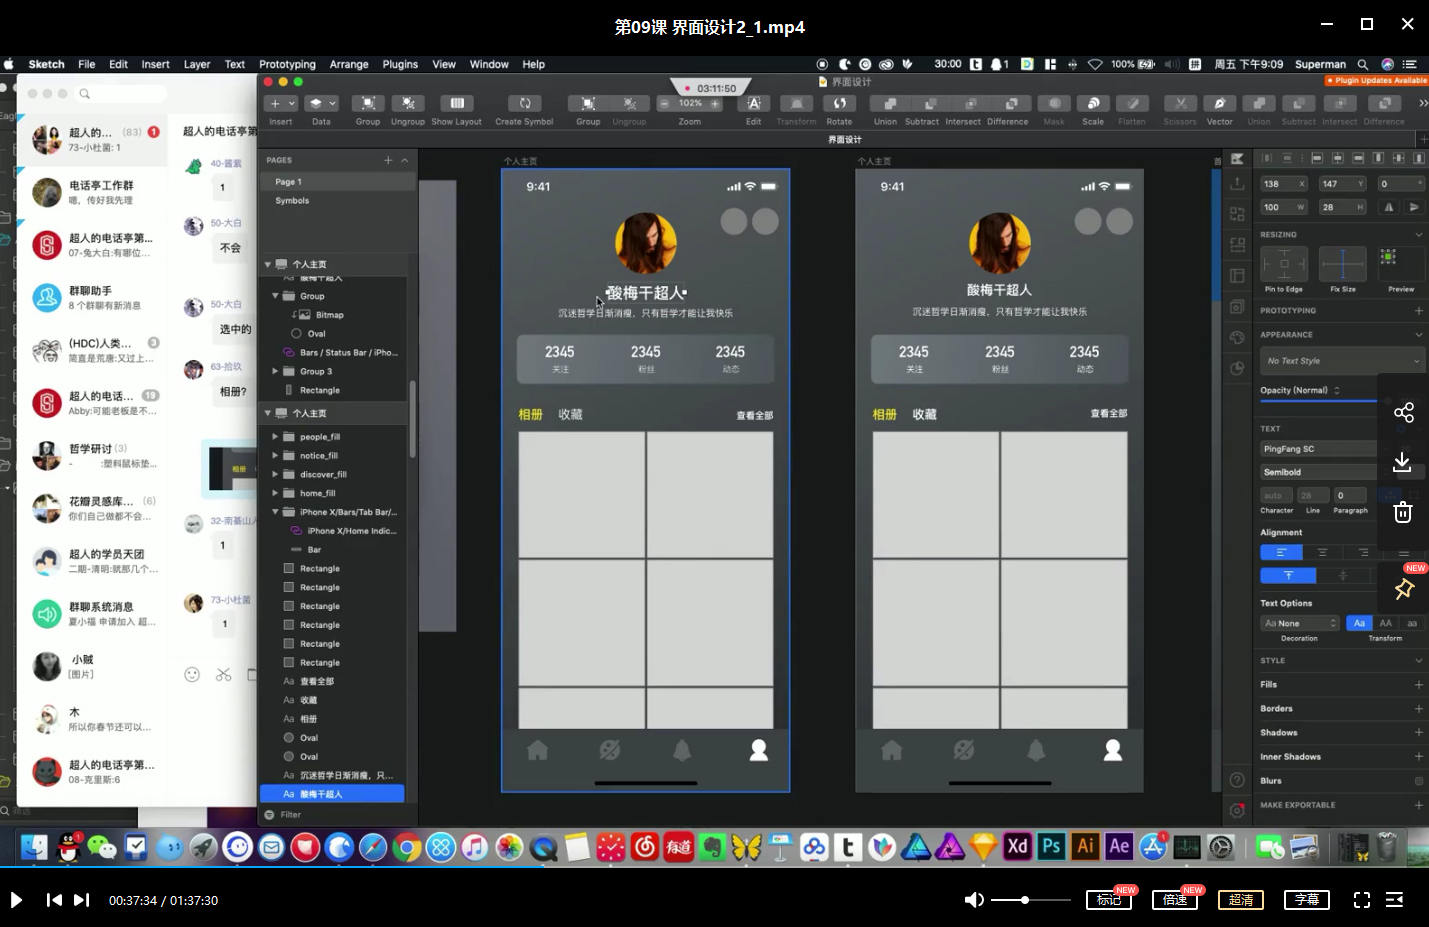This screenshot has width=1429, height=927.
Task: Click the Show Layout icon
Action: (456, 104)
